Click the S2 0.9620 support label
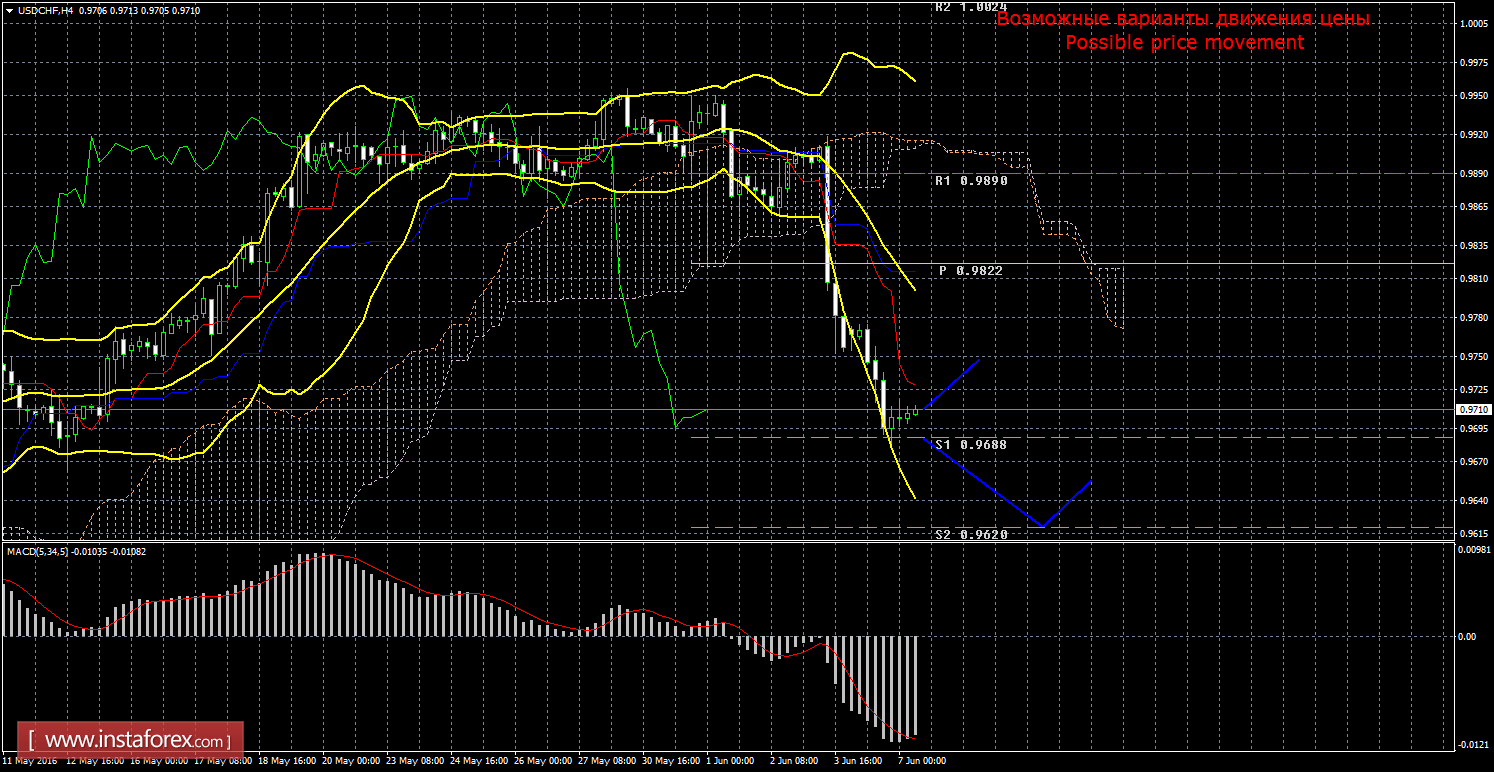The width and height of the screenshot is (1494, 772). pos(970,534)
